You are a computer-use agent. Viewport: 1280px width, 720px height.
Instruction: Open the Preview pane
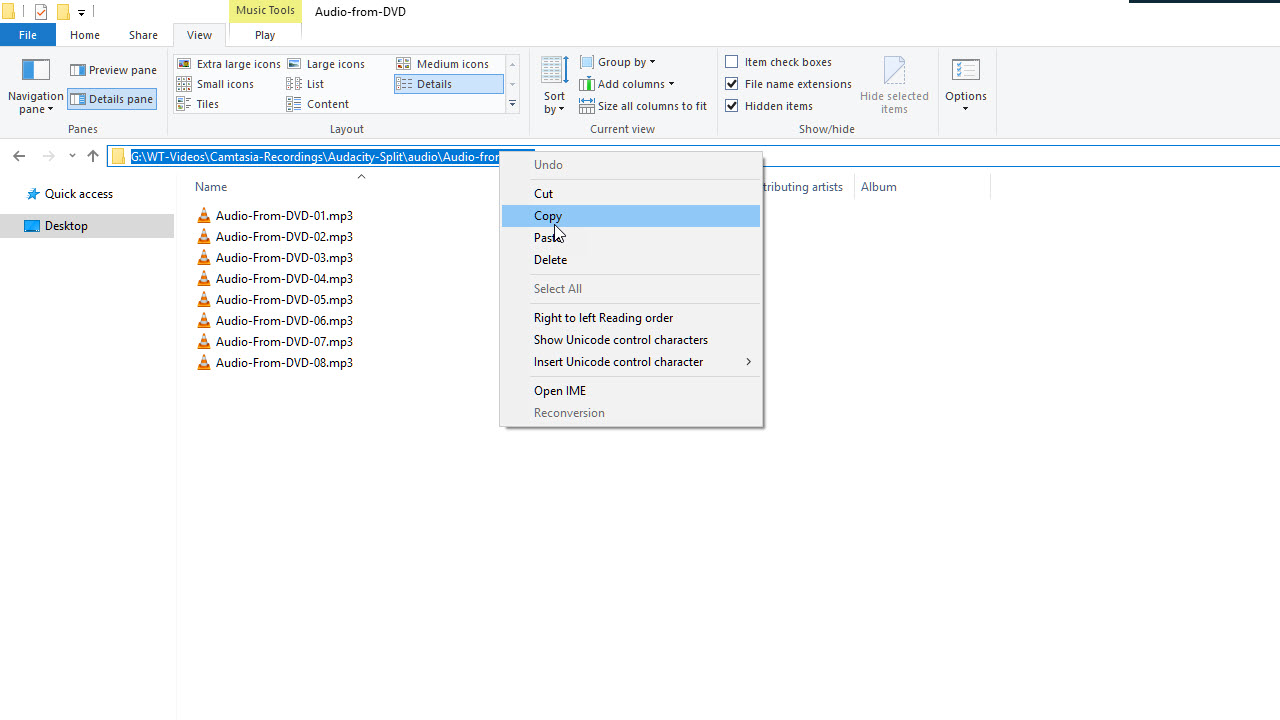(x=113, y=69)
